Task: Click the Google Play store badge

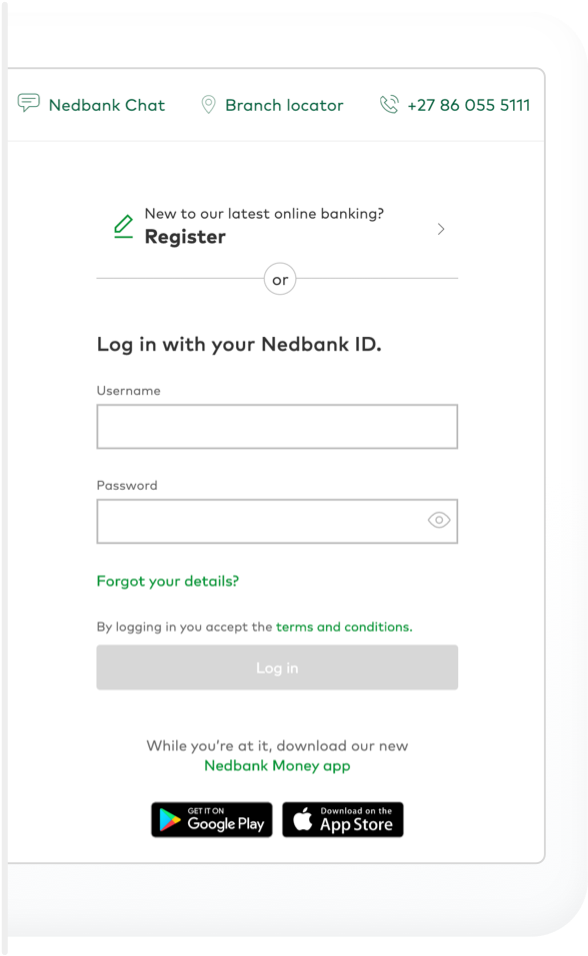Action: (x=211, y=820)
